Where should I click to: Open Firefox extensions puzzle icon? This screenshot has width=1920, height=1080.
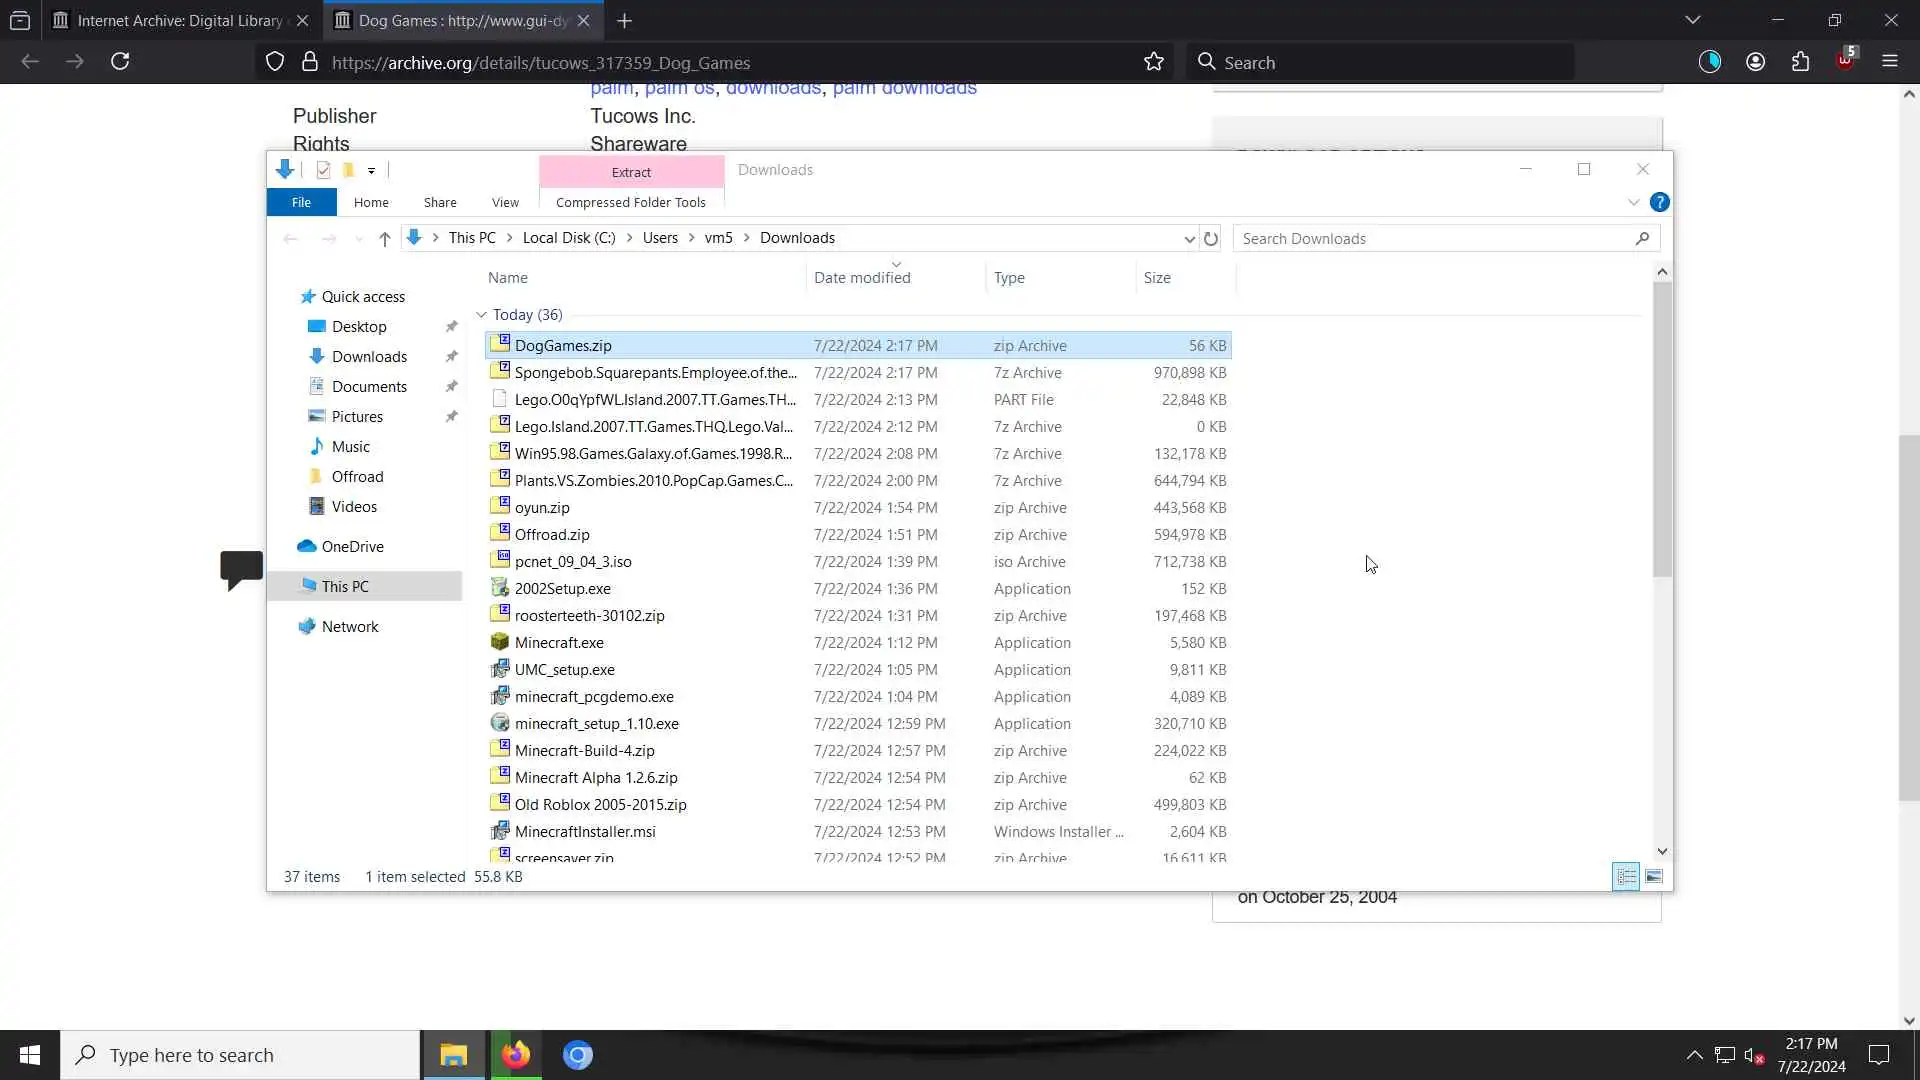(x=1800, y=62)
